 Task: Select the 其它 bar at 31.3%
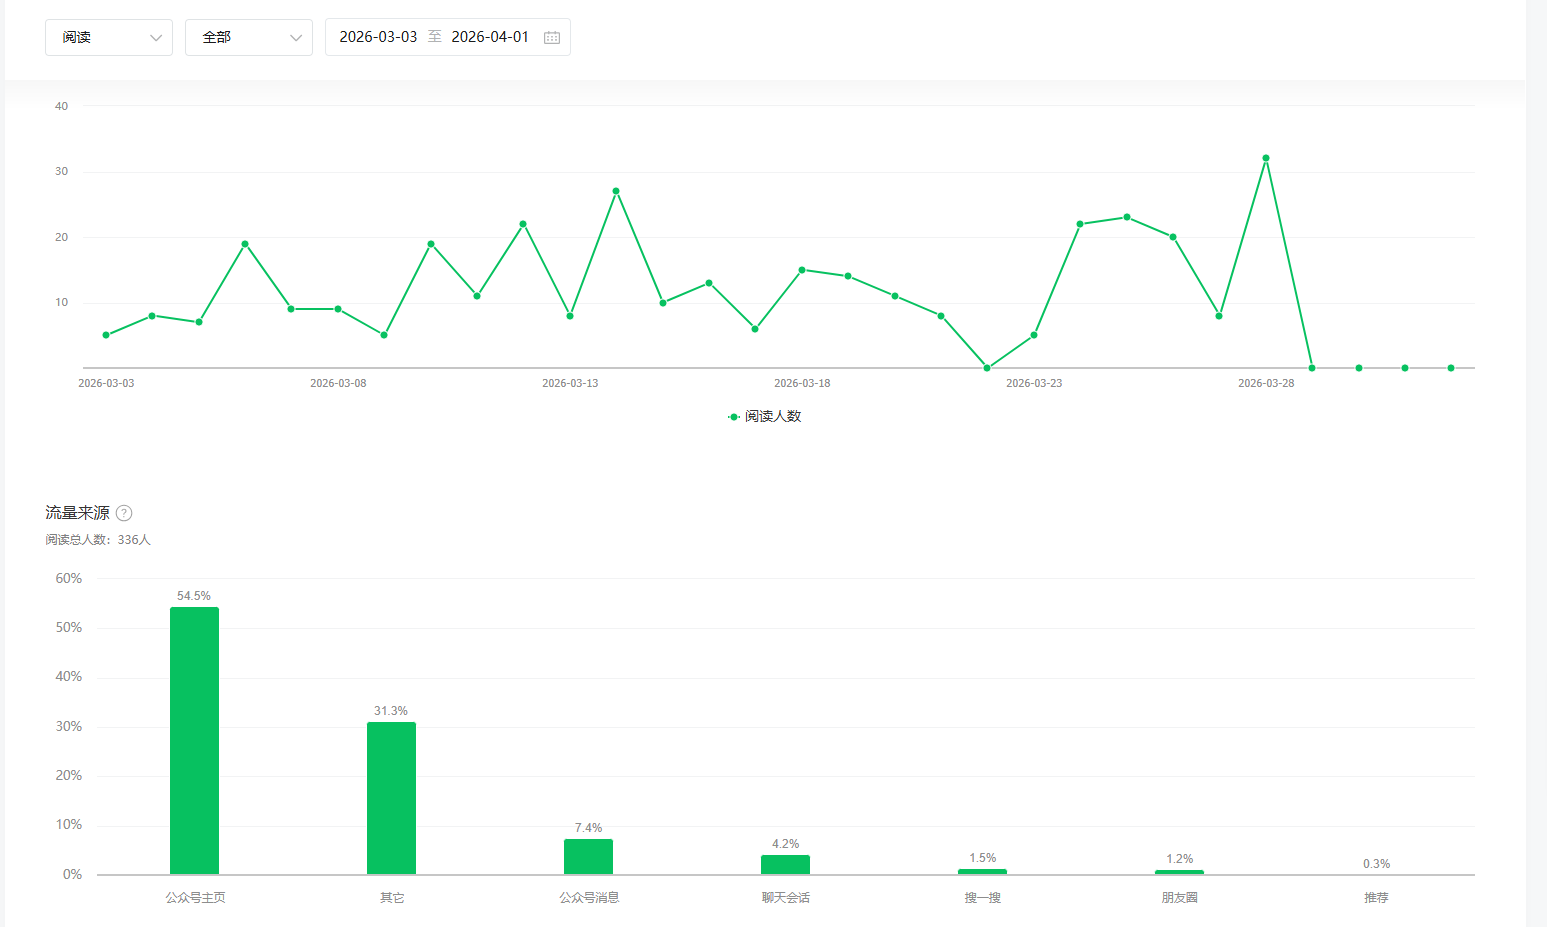tap(391, 797)
